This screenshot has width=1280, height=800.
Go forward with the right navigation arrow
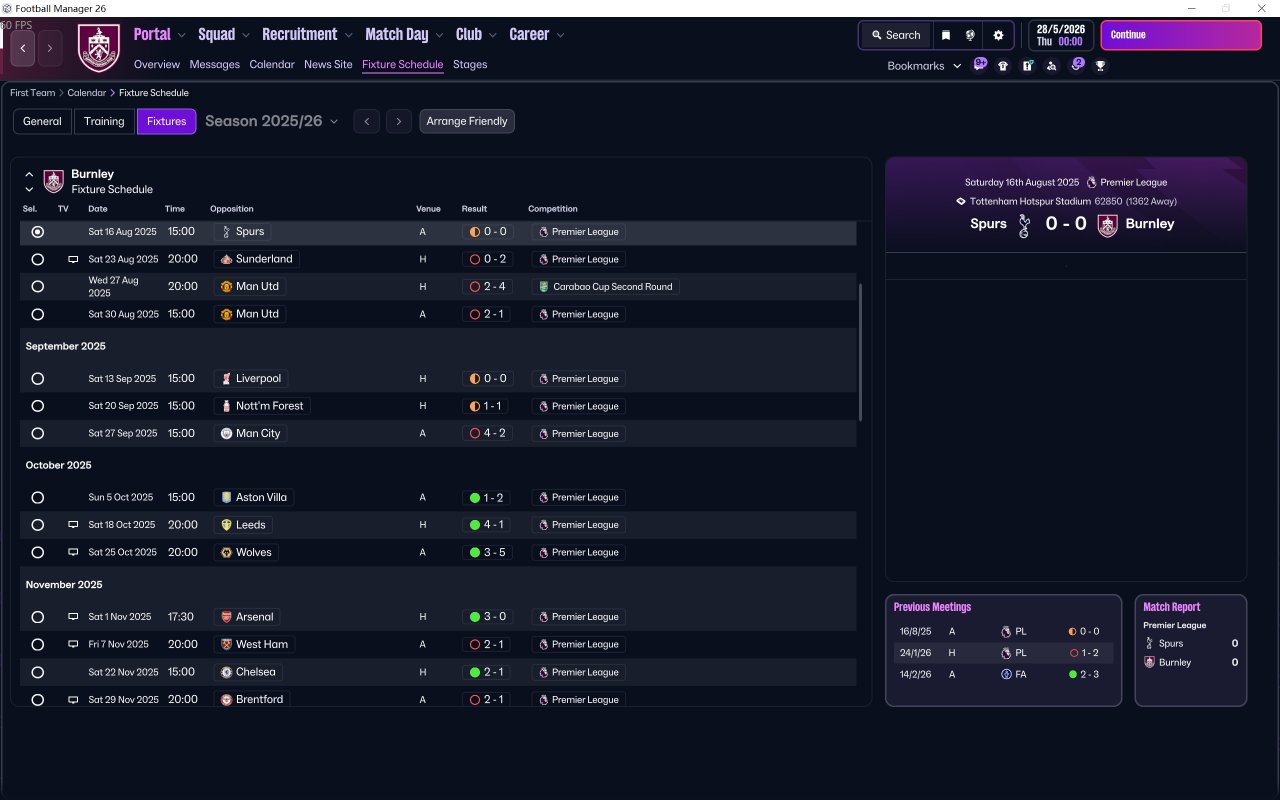(50, 48)
